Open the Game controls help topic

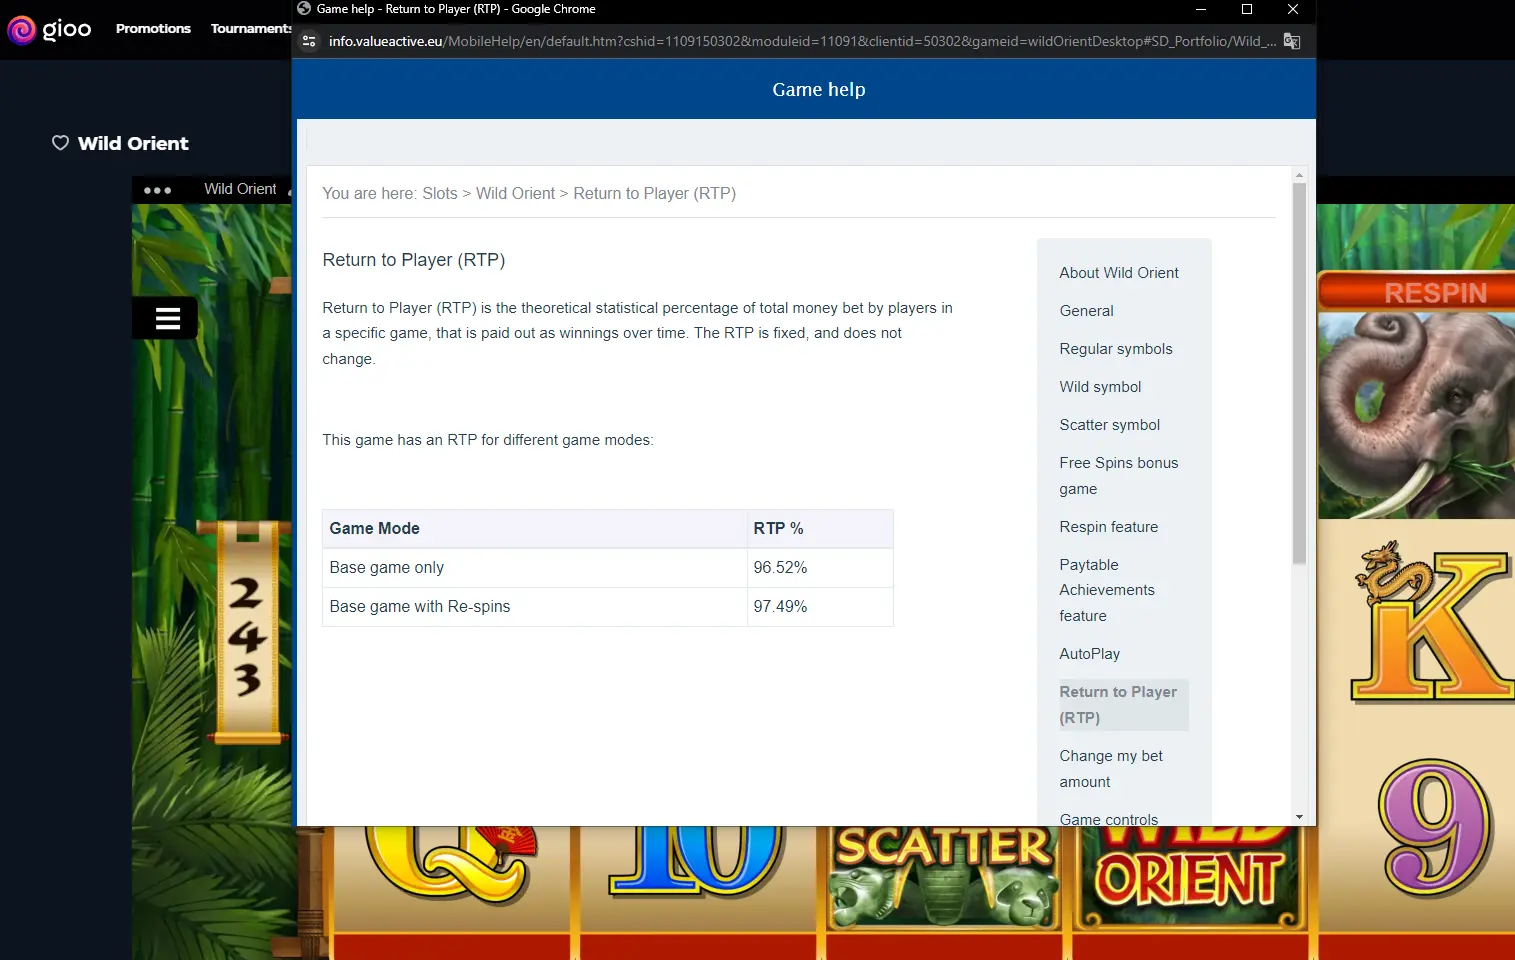[x=1109, y=819]
